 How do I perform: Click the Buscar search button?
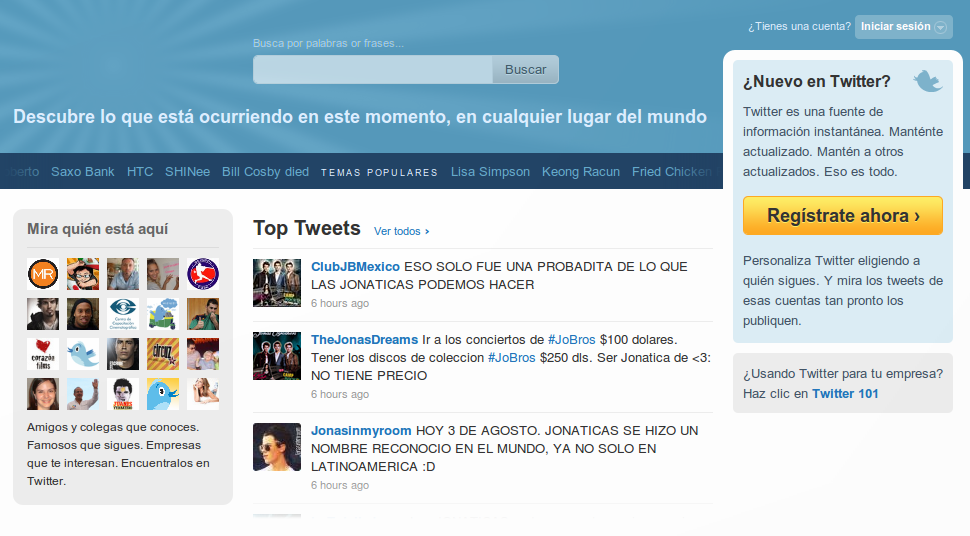tap(525, 69)
